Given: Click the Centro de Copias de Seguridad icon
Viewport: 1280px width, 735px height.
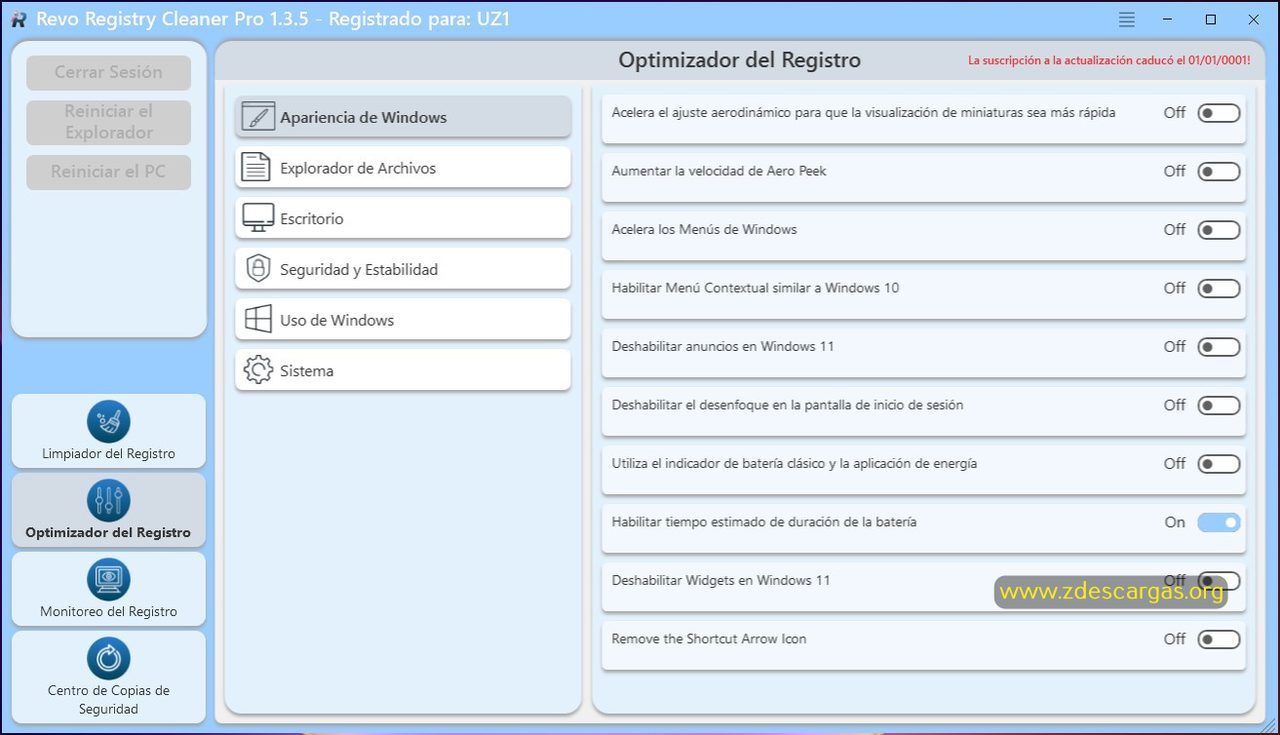Looking at the screenshot, I should click(x=108, y=658).
